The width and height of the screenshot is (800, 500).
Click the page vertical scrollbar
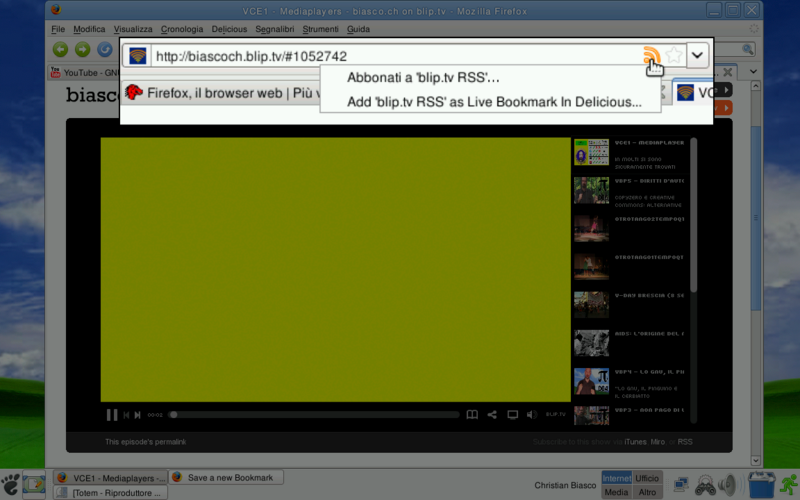[756, 217]
